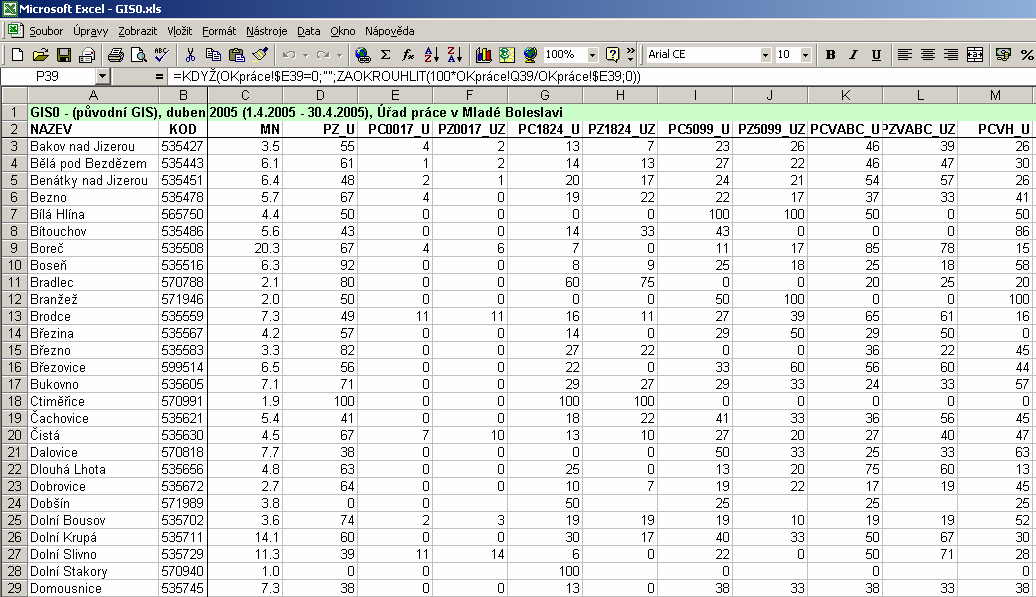This screenshot has height=597, width=1036.
Task: Copy the selected cells
Action: pyautogui.click(x=213, y=55)
